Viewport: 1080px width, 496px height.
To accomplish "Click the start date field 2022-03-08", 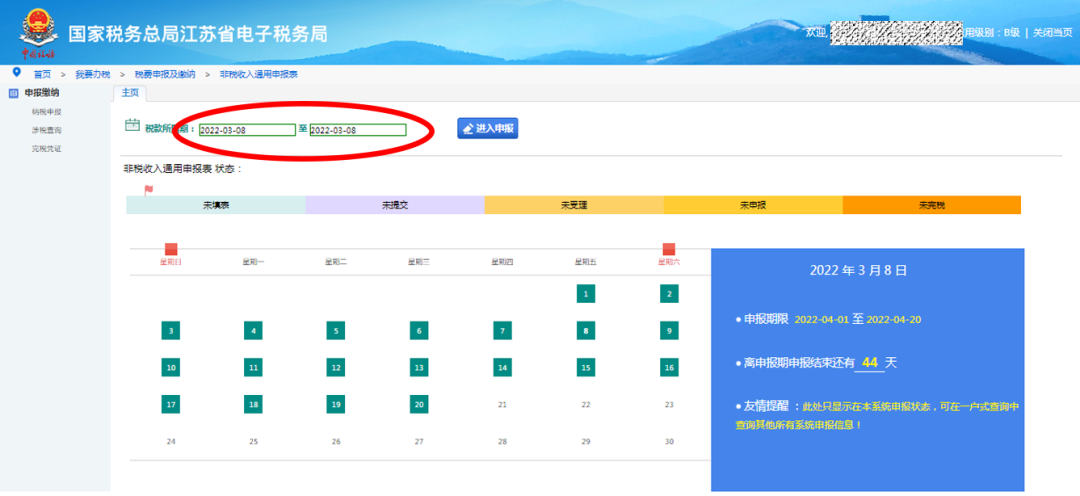I will tap(247, 130).
